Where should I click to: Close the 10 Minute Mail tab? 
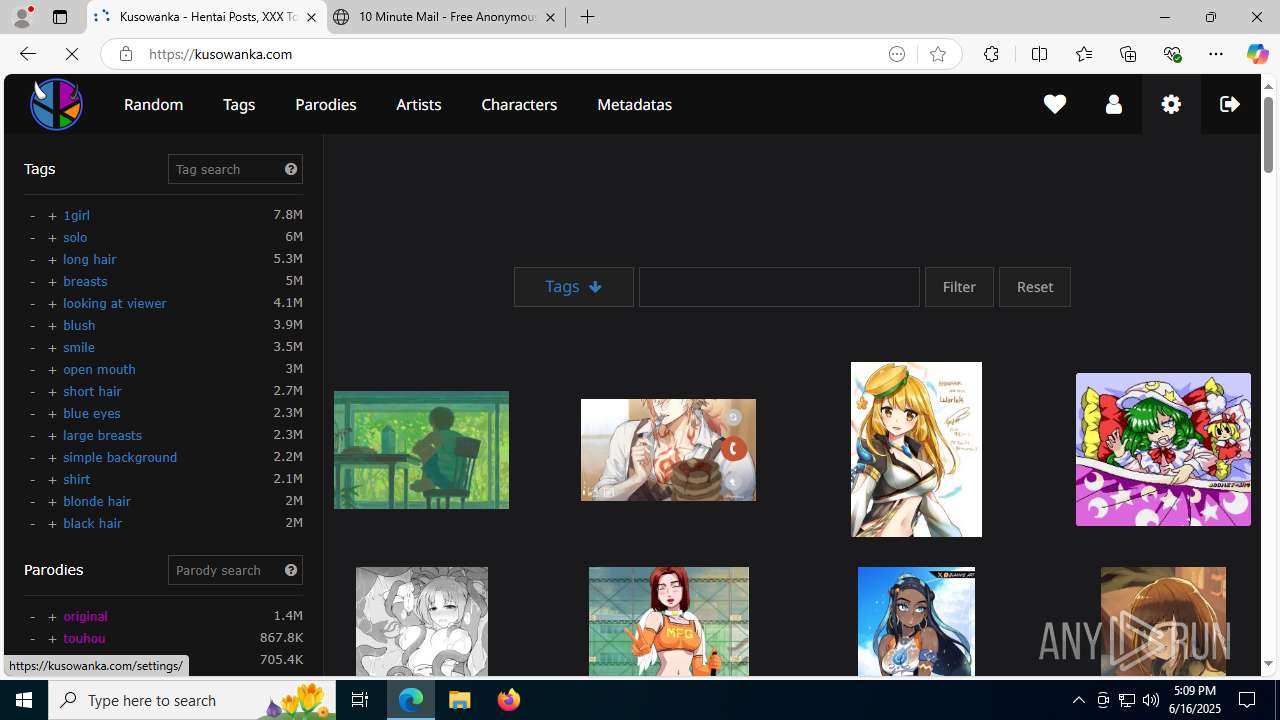[550, 17]
